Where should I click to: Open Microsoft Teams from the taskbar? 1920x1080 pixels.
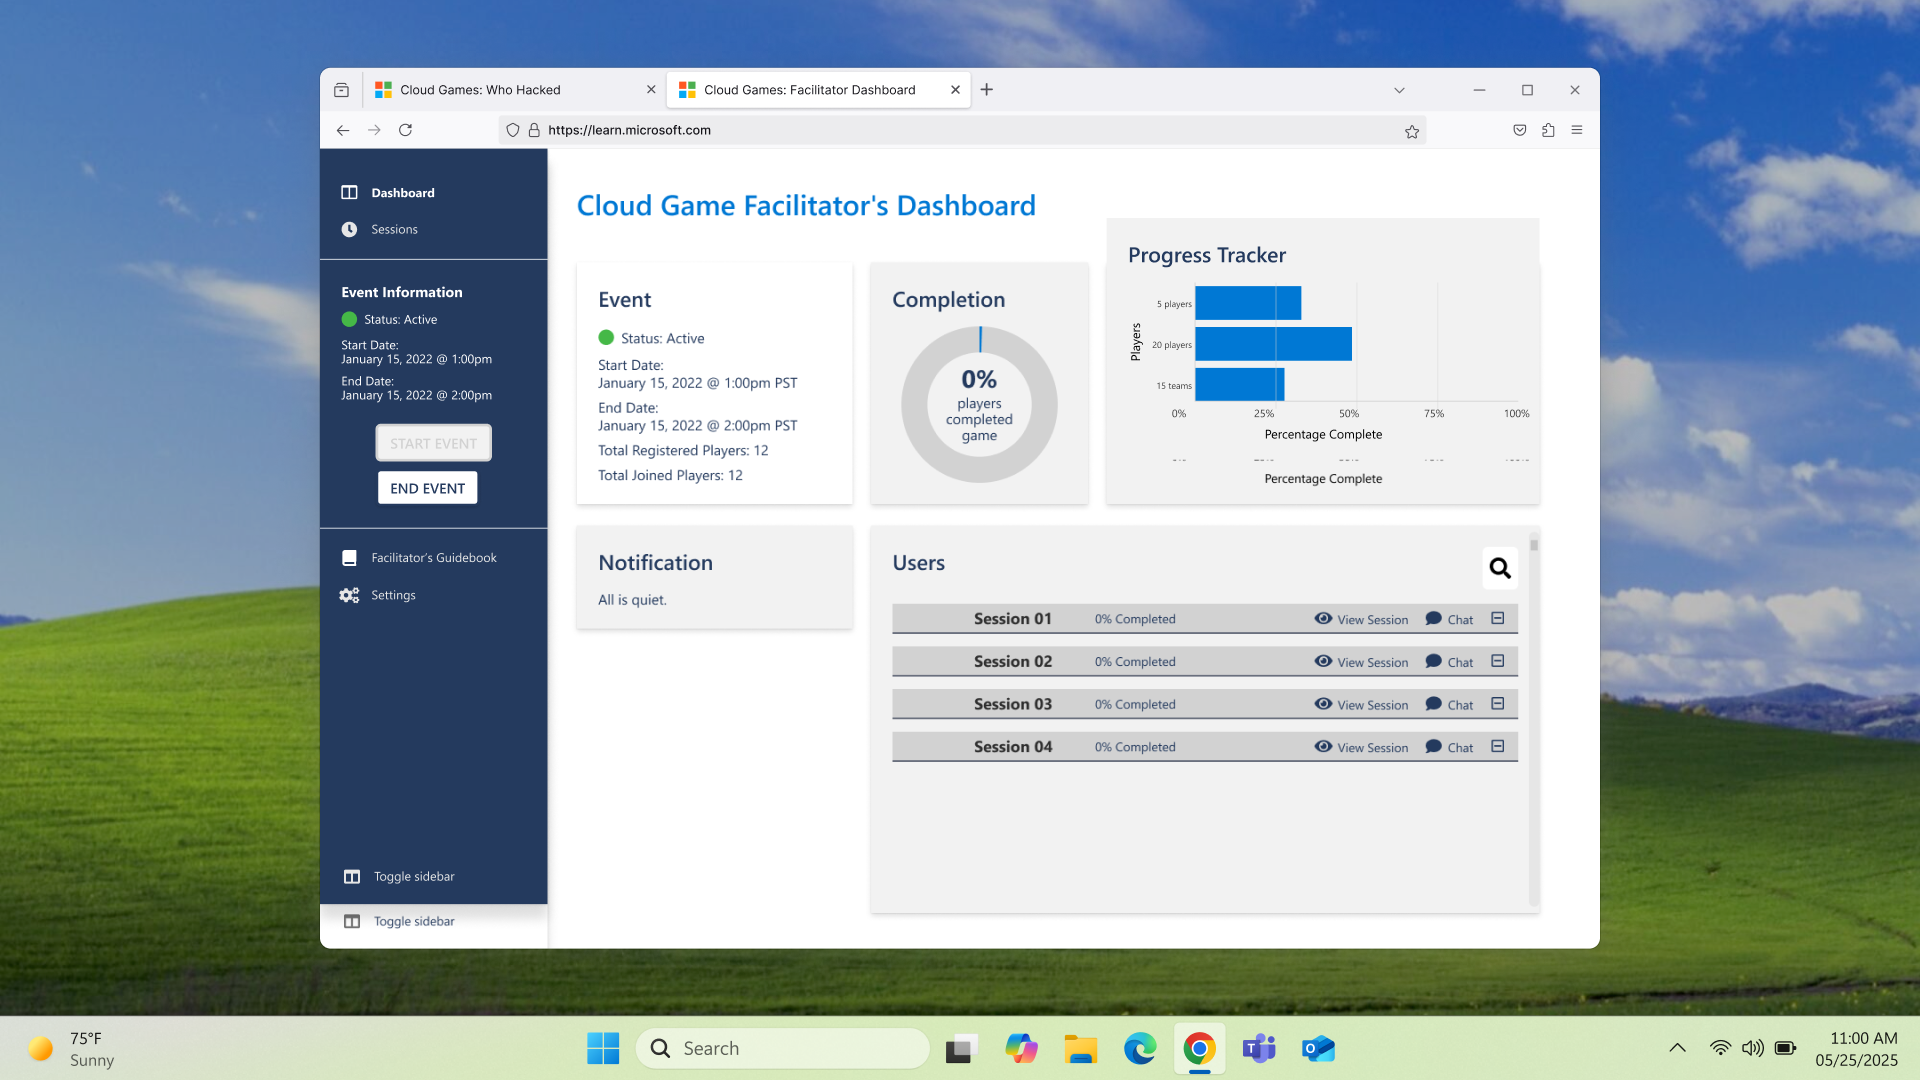[x=1258, y=1048]
